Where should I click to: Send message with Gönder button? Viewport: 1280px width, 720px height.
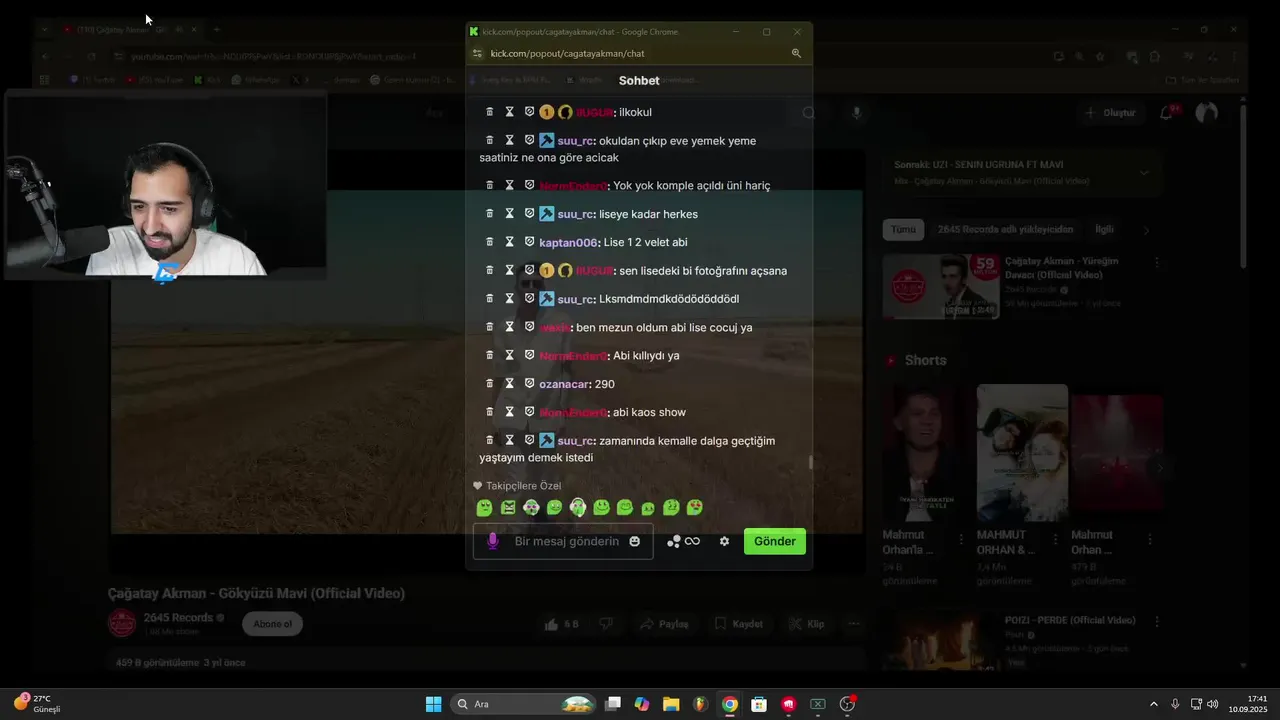pos(775,541)
